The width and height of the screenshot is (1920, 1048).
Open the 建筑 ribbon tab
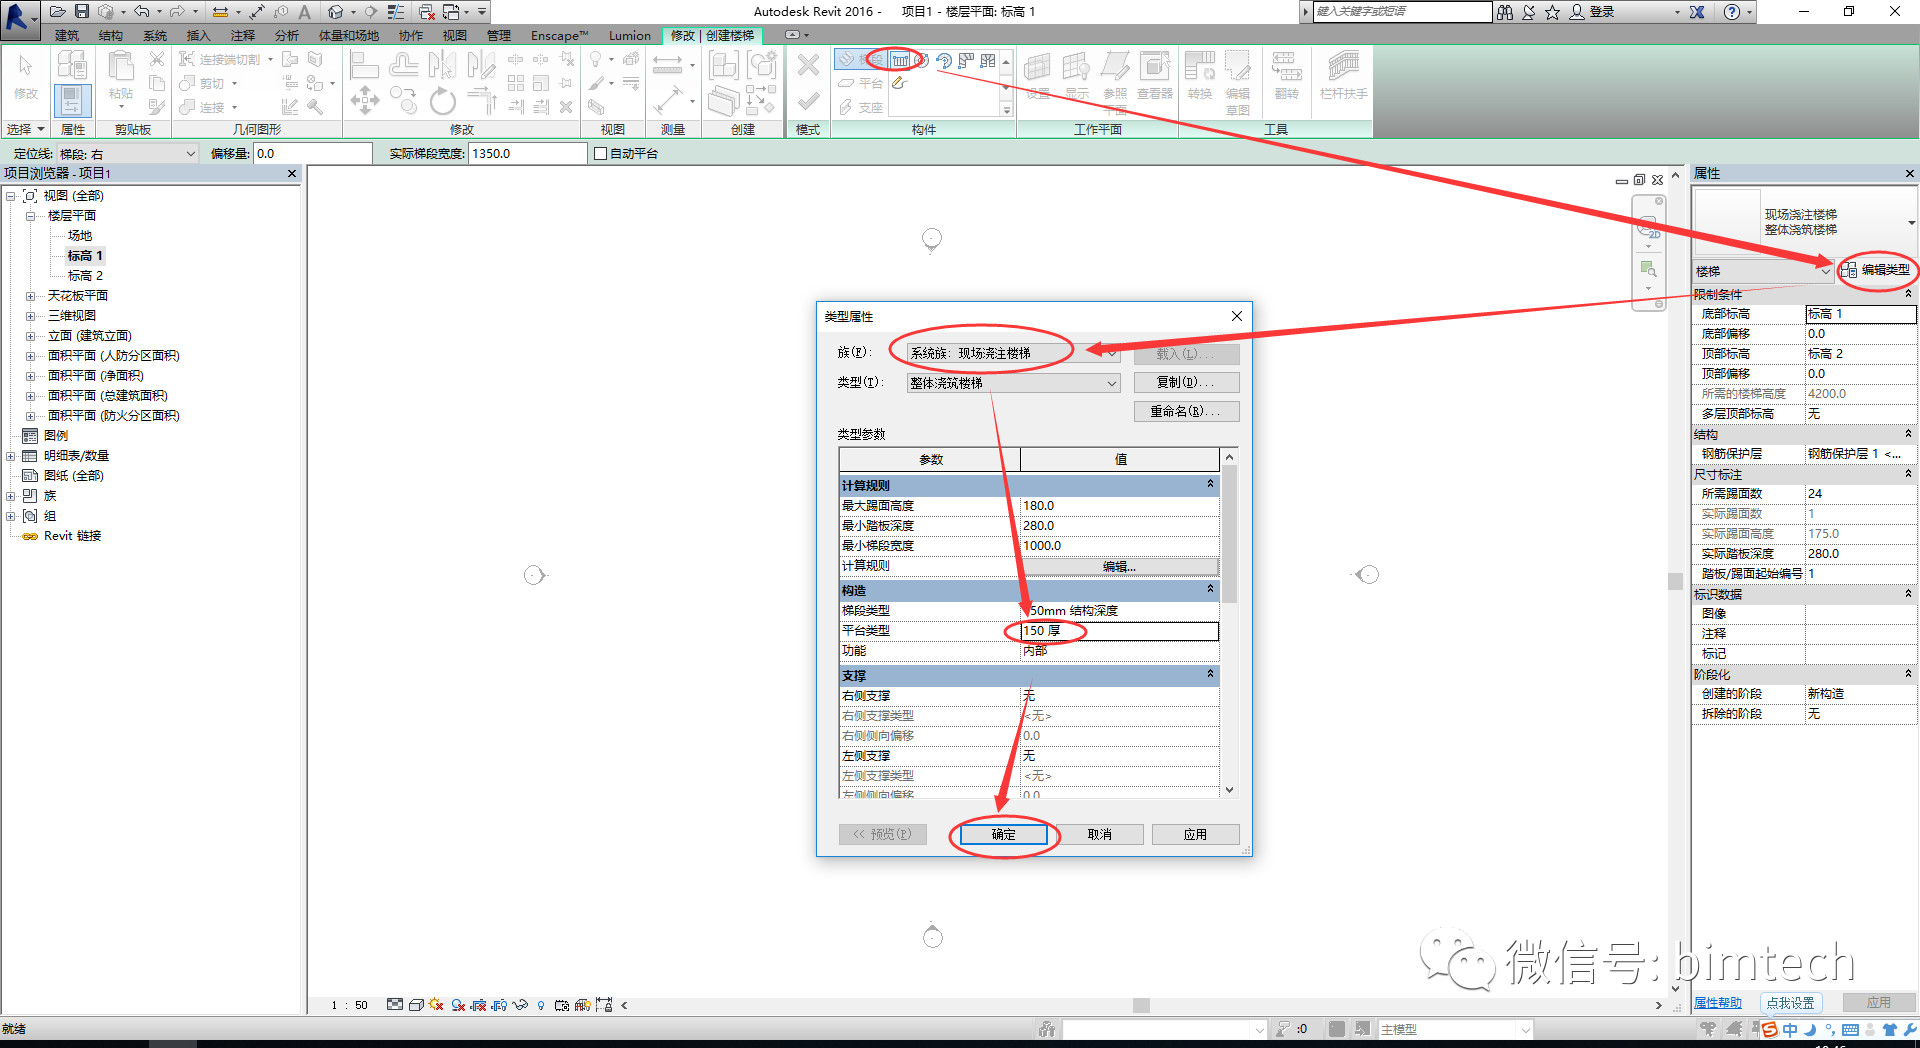click(x=67, y=35)
